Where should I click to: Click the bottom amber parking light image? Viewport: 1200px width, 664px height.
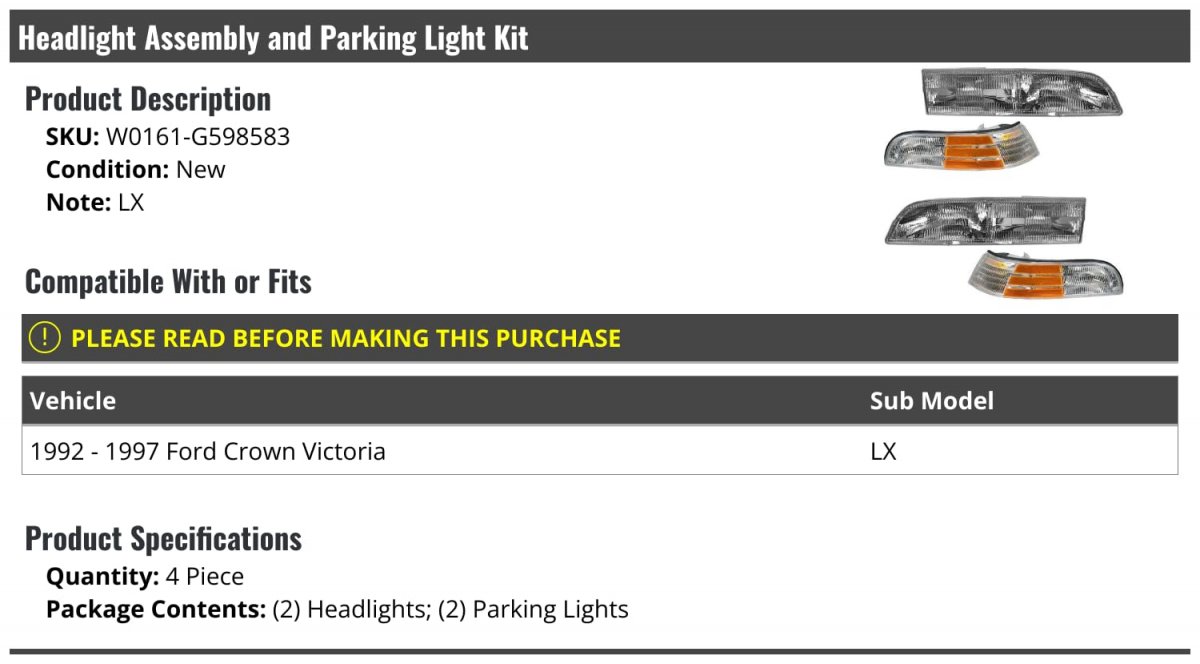pyautogui.click(x=1046, y=275)
